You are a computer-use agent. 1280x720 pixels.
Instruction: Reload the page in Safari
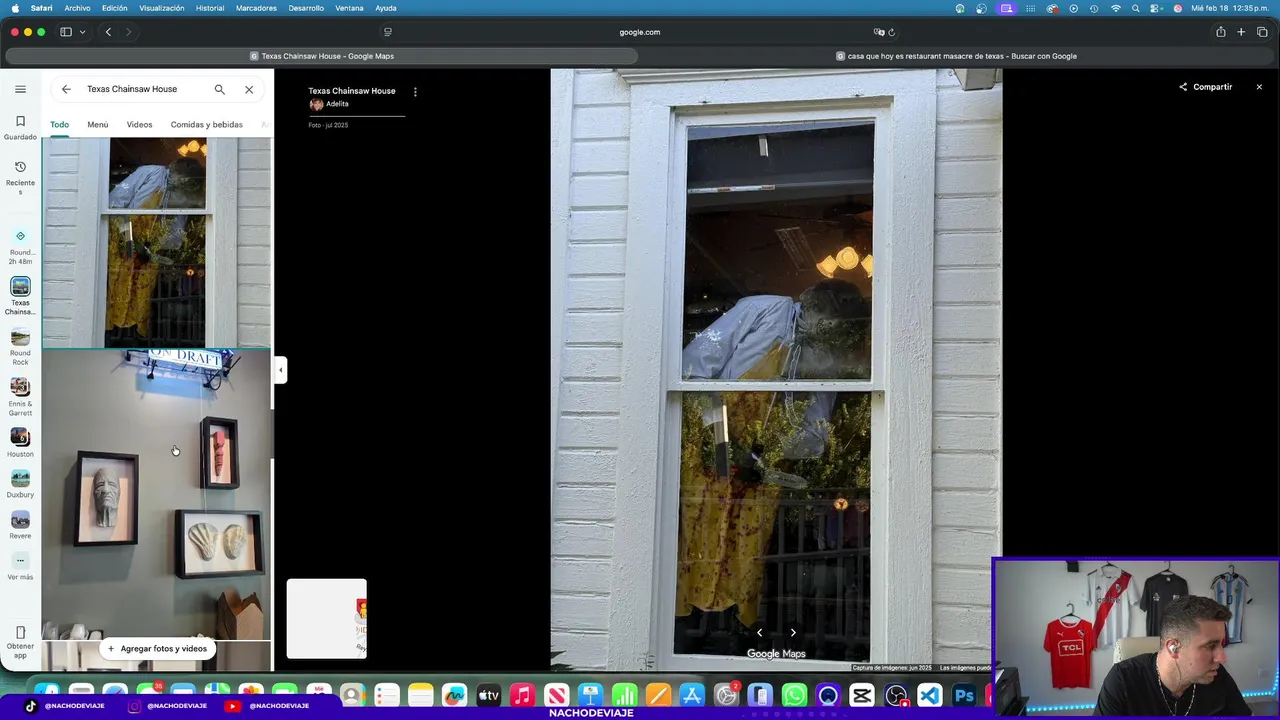(x=891, y=32)
